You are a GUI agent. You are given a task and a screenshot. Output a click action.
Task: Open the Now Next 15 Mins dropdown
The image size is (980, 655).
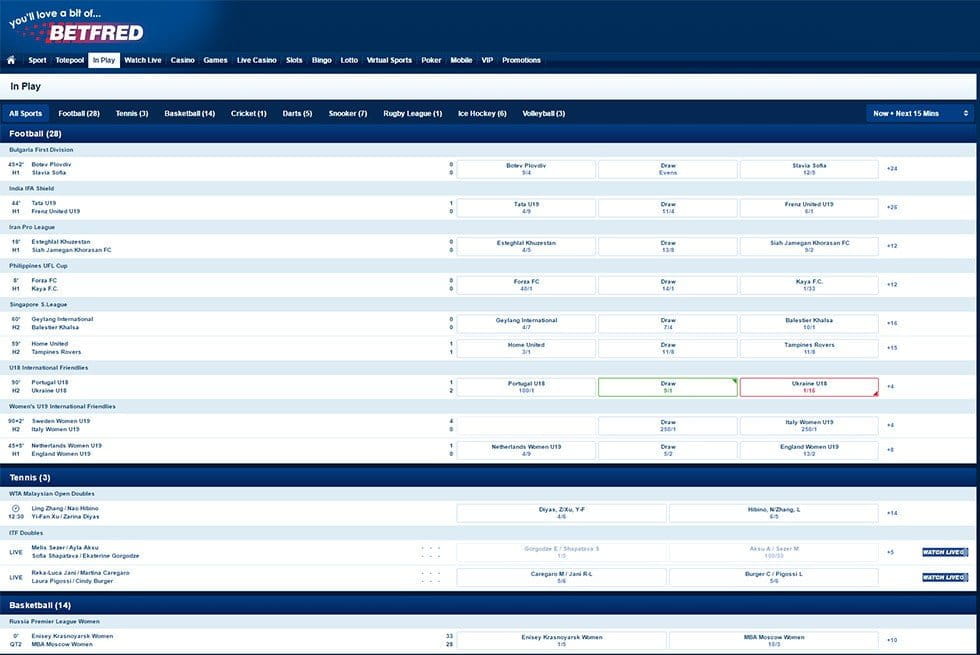(x=921, y=113)
